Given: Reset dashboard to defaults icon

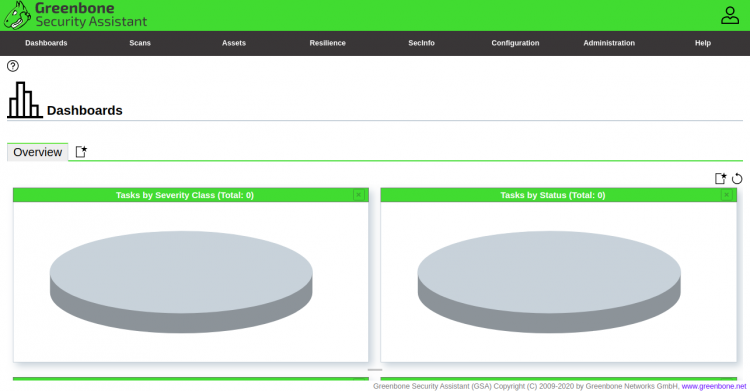Looking at the screenshot, I should [737, 179].
